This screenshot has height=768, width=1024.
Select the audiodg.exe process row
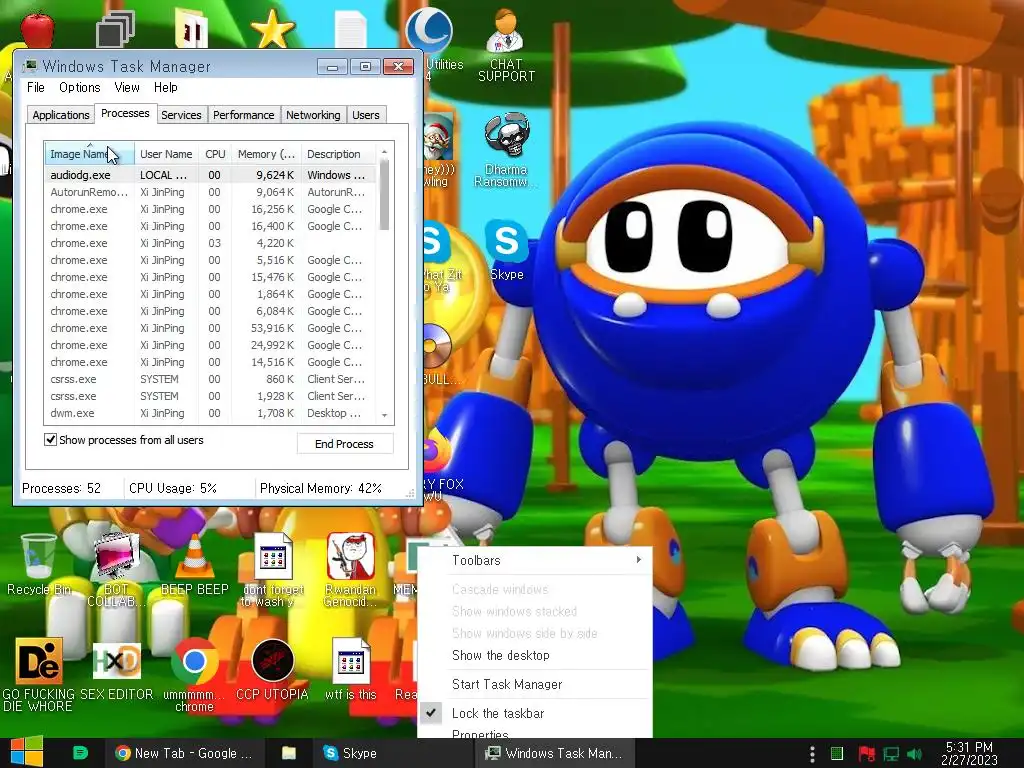(x=210, y=175)
